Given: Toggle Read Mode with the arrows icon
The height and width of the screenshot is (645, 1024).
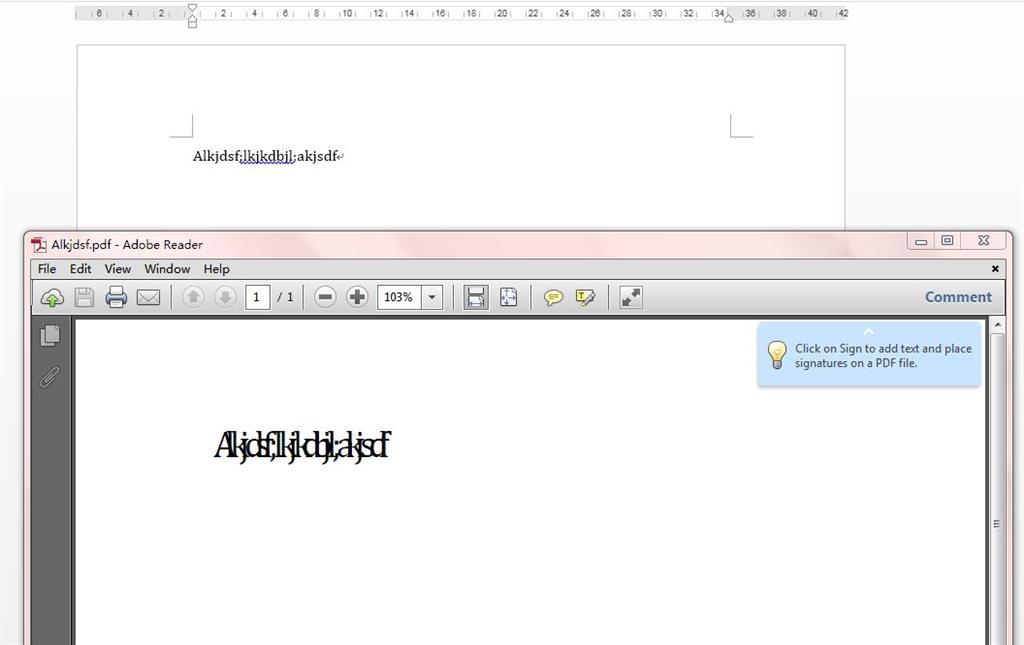Looking at the screenshot, I should [x=630, y=297].
